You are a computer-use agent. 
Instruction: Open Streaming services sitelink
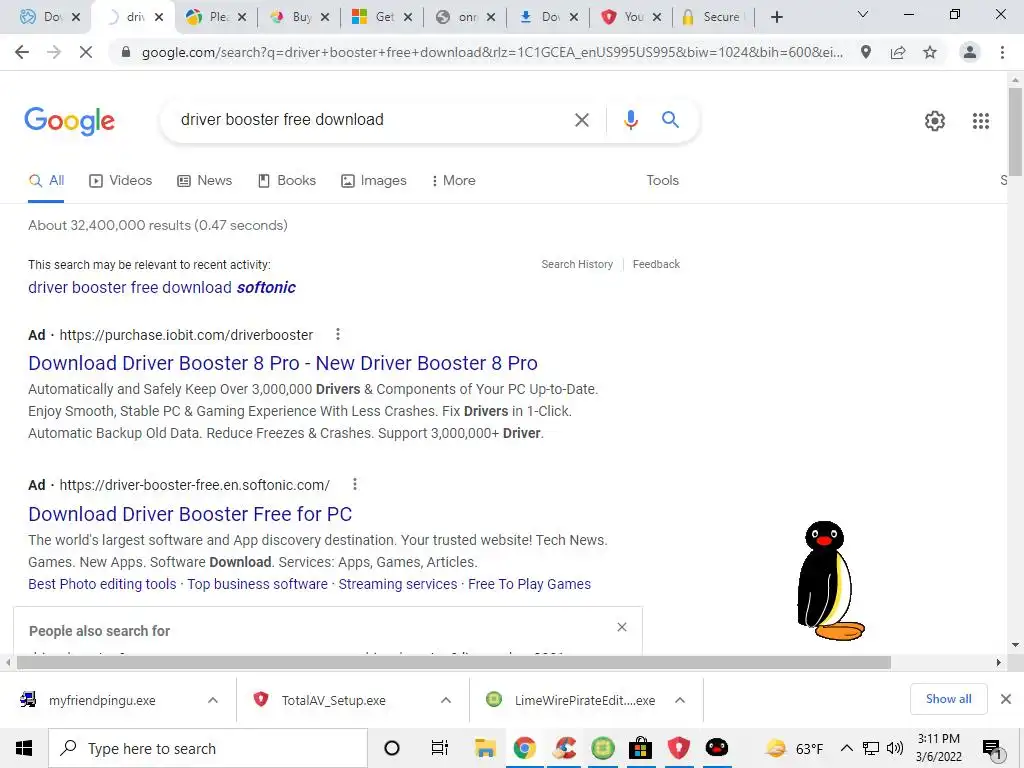398,584
